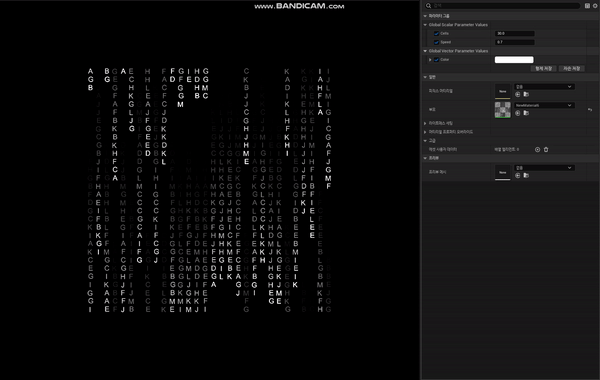Click the Save Child button at right of Color row
This screenshot has height=380, width=600.
[x=571, y=68]
